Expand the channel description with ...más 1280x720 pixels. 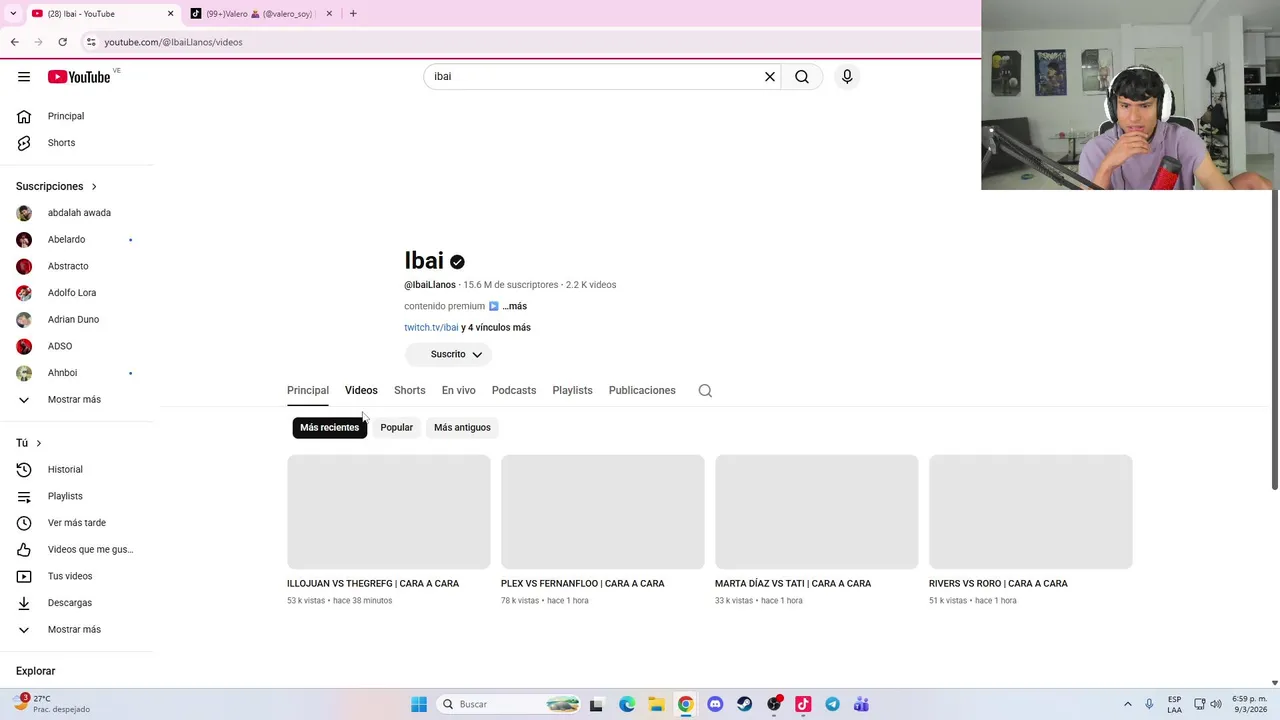click(x=515, y=306)
